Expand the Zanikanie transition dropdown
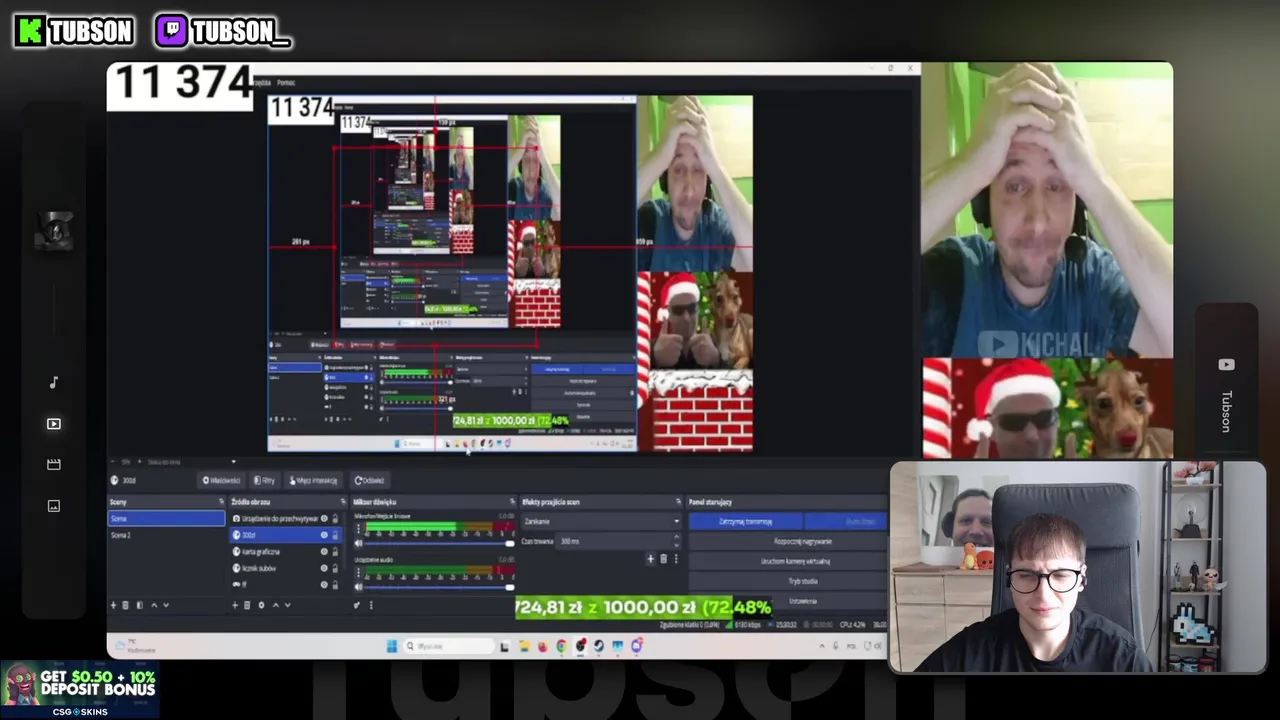 pos(601,521)
